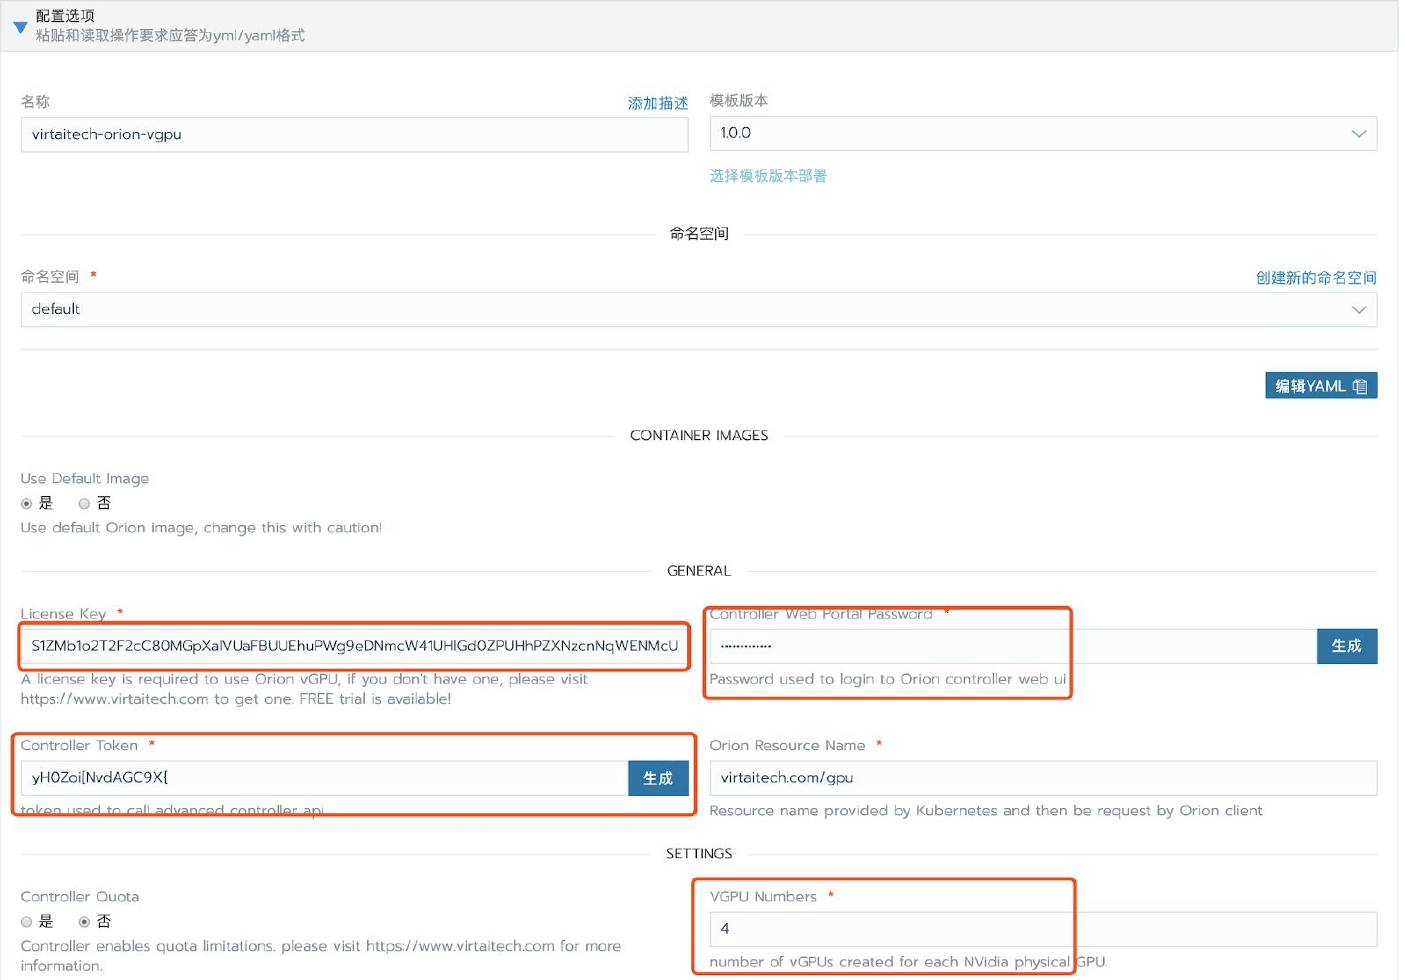
Task: Select 否 for Controller Quota
Action: [85, 921]
